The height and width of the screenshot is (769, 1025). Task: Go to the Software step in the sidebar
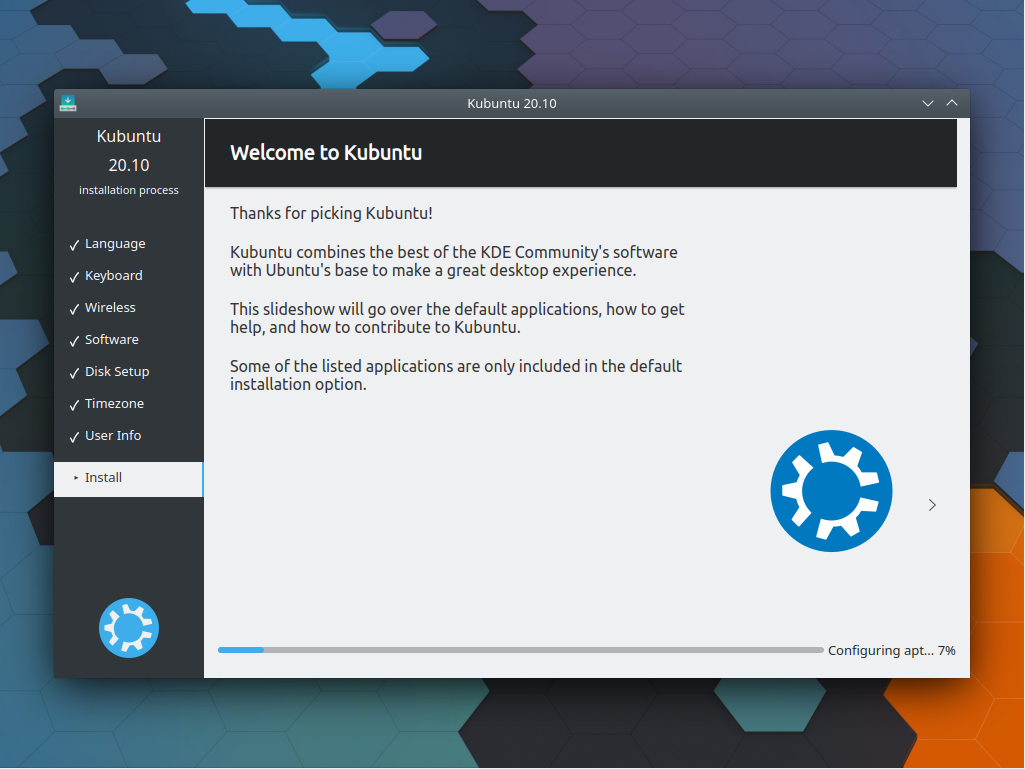[104, 340]
